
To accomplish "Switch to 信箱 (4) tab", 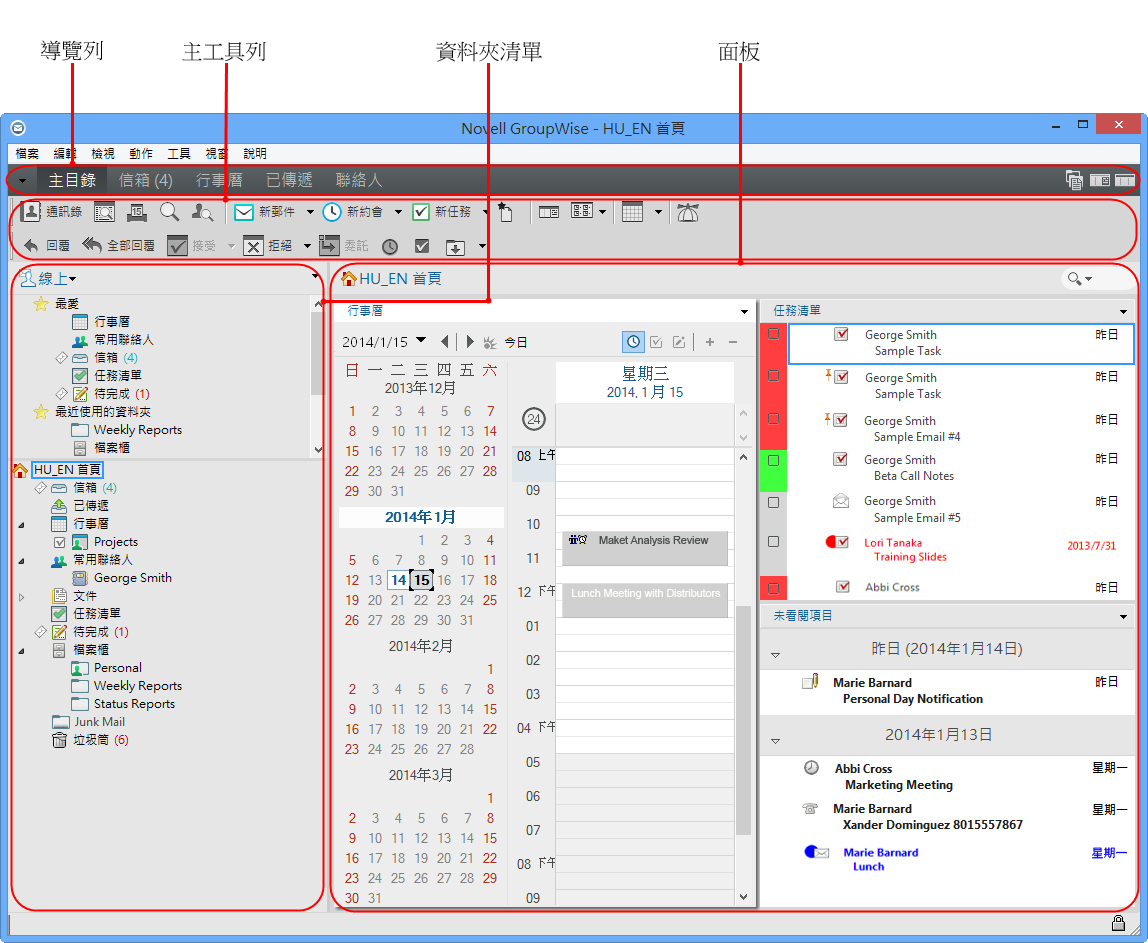I will tap(146, 180).
